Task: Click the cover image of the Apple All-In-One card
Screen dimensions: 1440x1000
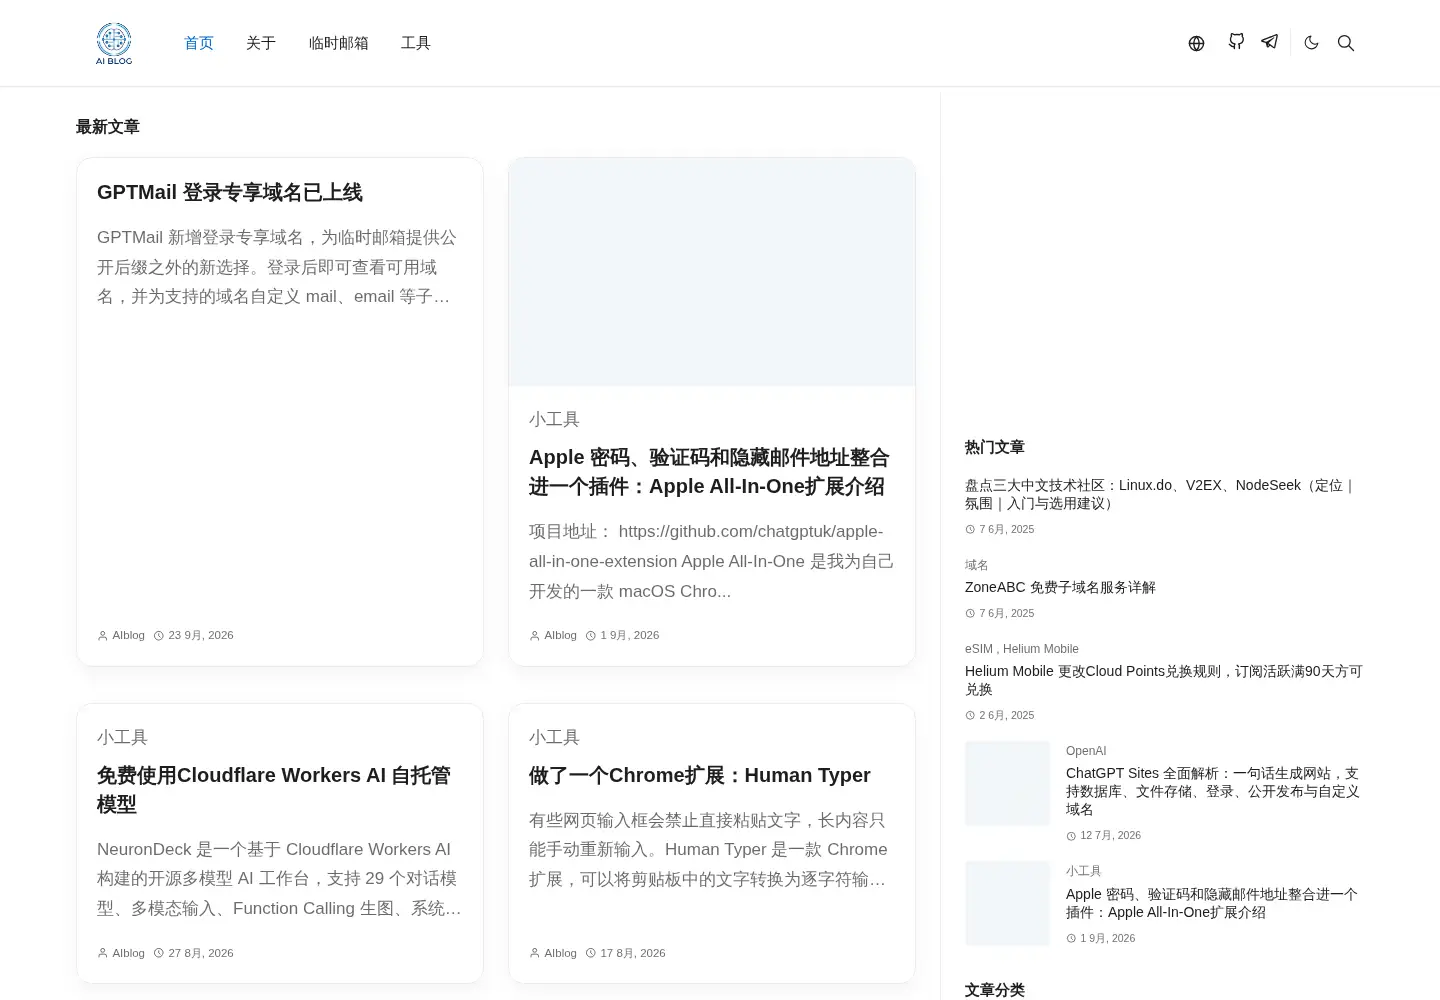Action: [712, 272]
